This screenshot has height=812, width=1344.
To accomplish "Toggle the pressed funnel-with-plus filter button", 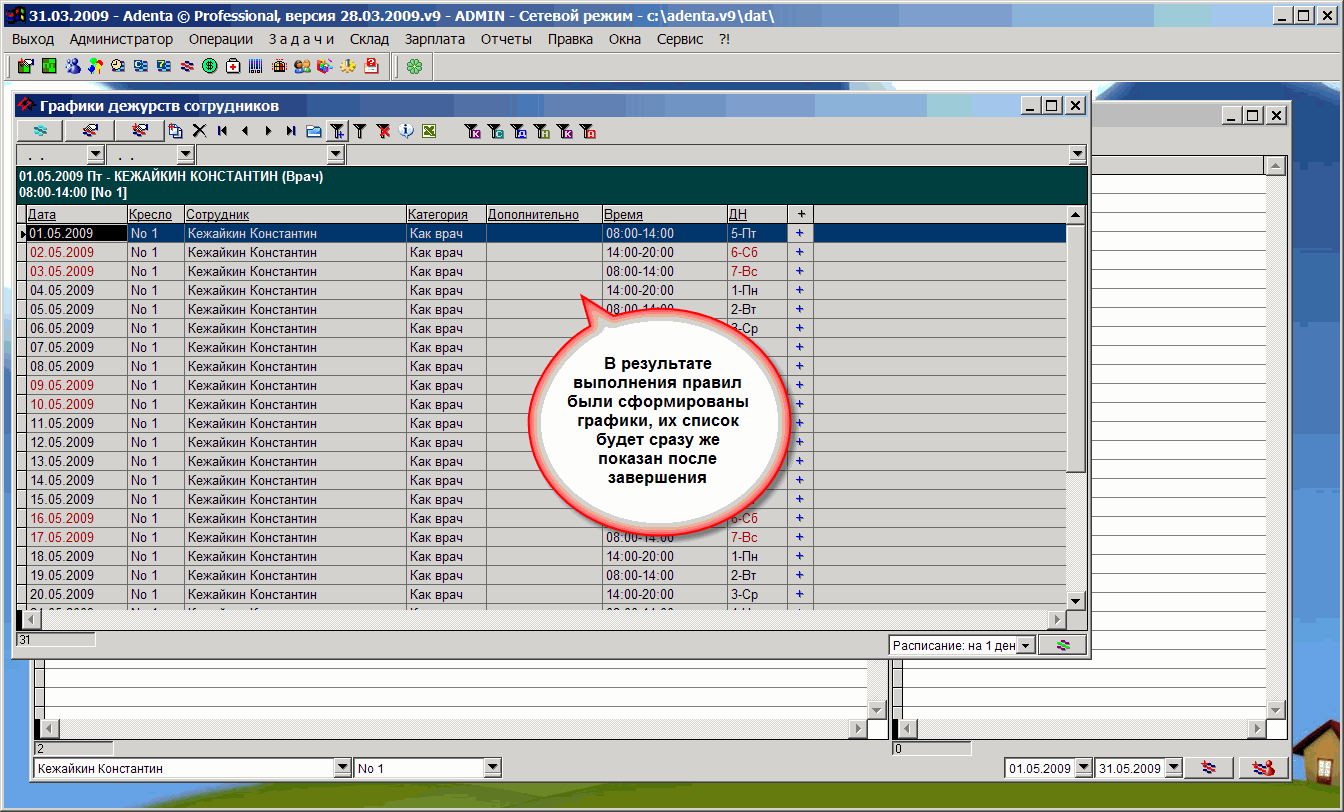I will [338, 131].
